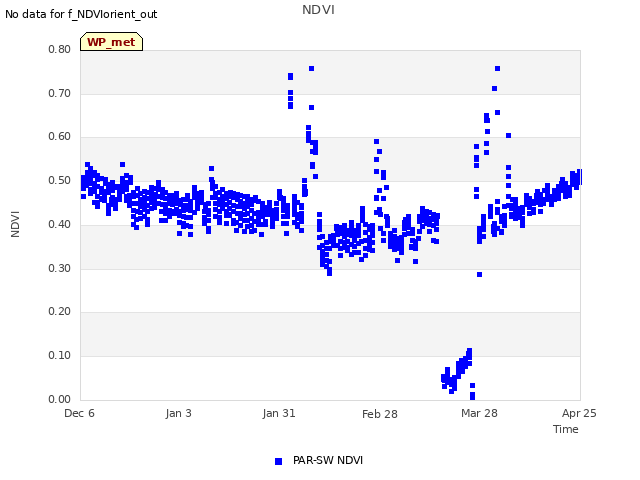Click the 0.80 y-axis tick label
Image resolution: width=640 pixels, height=480 pixels.
pos(60,49)
